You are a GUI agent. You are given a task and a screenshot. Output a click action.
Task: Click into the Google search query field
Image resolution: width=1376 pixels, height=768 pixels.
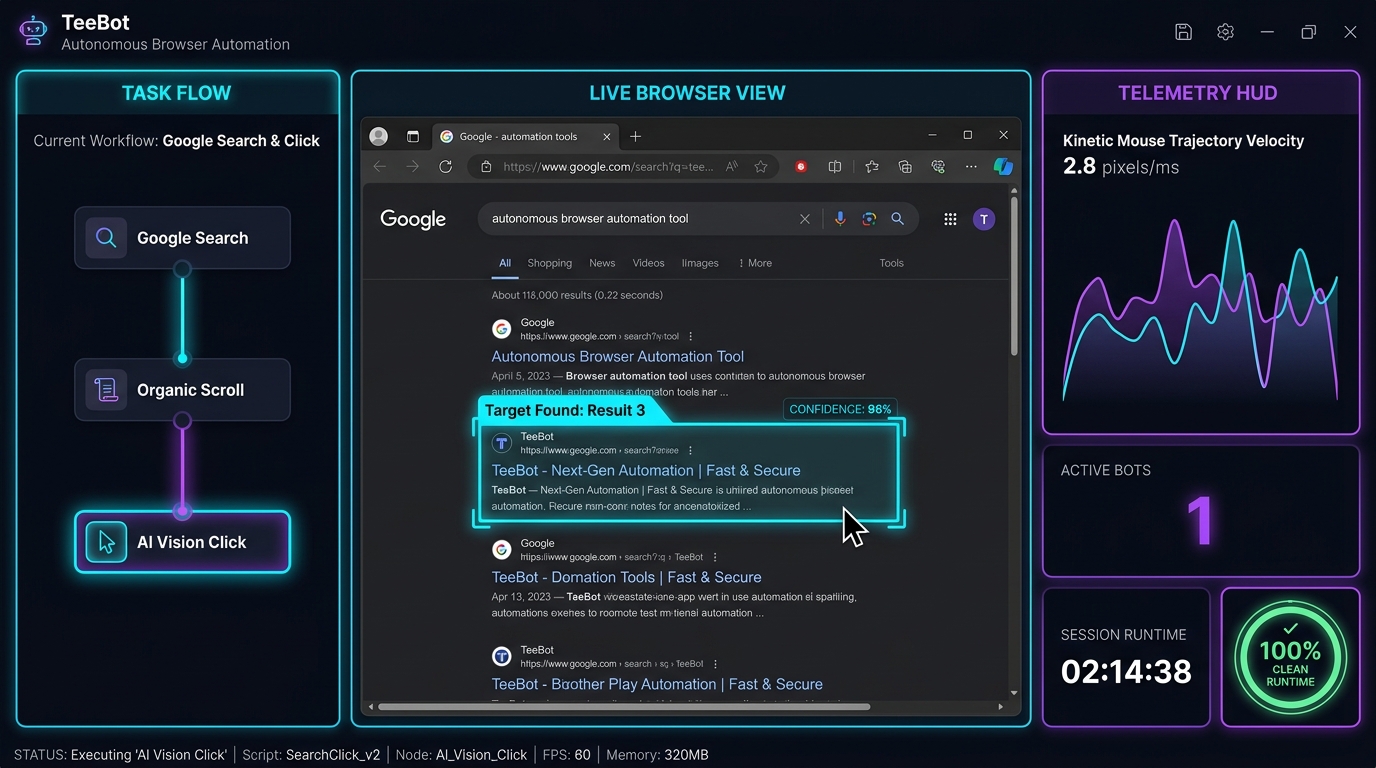pyautogui.click(x=640, y=219)
